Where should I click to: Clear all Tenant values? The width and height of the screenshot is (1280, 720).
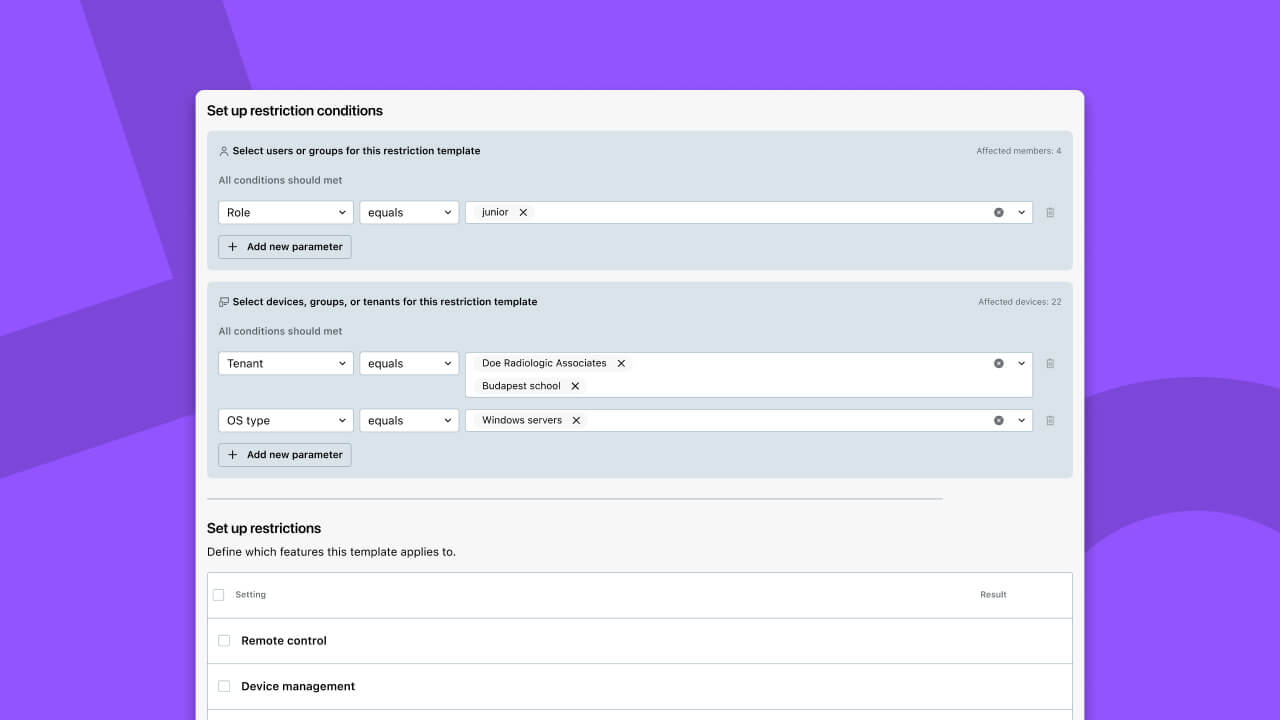tap(998, 363)
